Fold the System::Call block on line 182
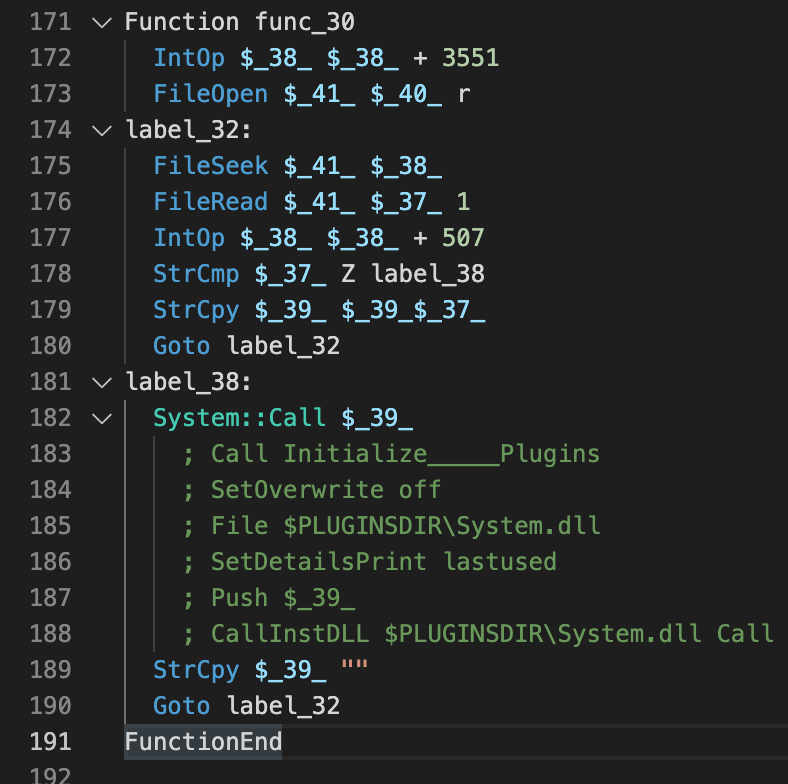 coord(101,418)
